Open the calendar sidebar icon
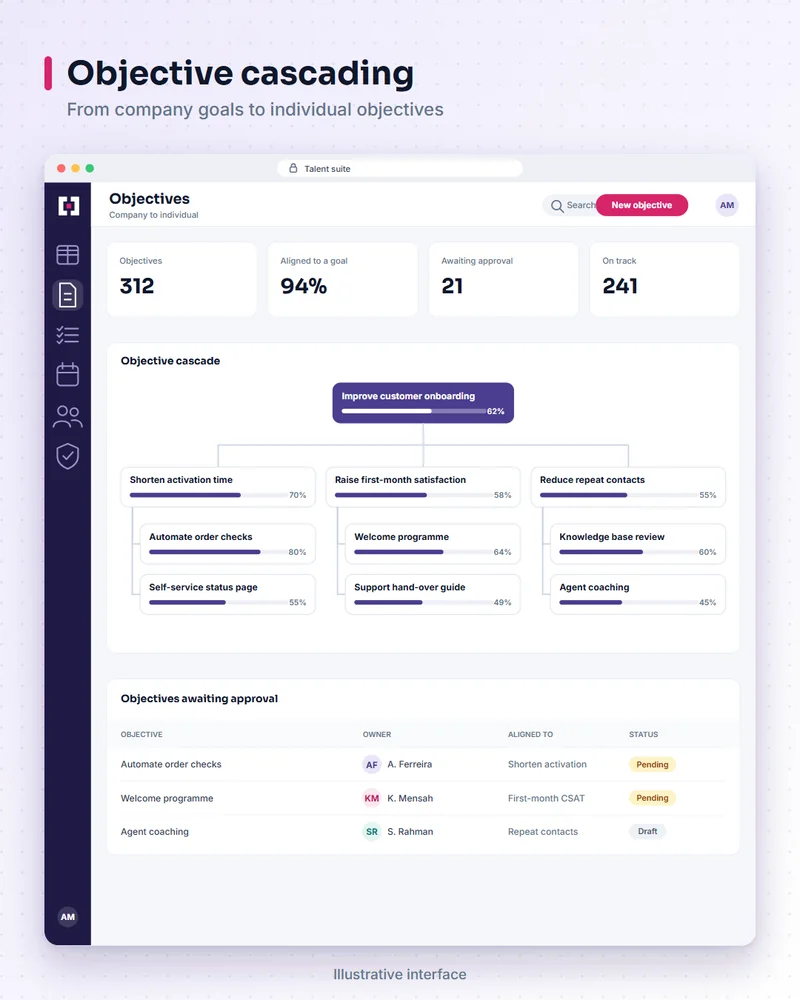Screen dimensions: 800x1000 (68, 374)
